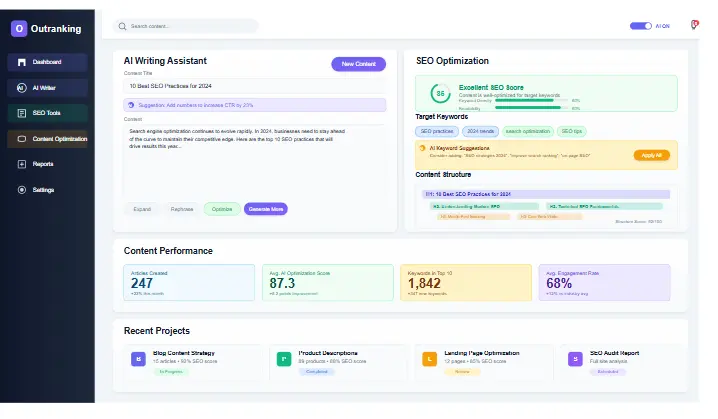The height and width of the screenshot is (419, 718).
Task: Click the first H2 structure bar
Action: (x=485, y=207)
